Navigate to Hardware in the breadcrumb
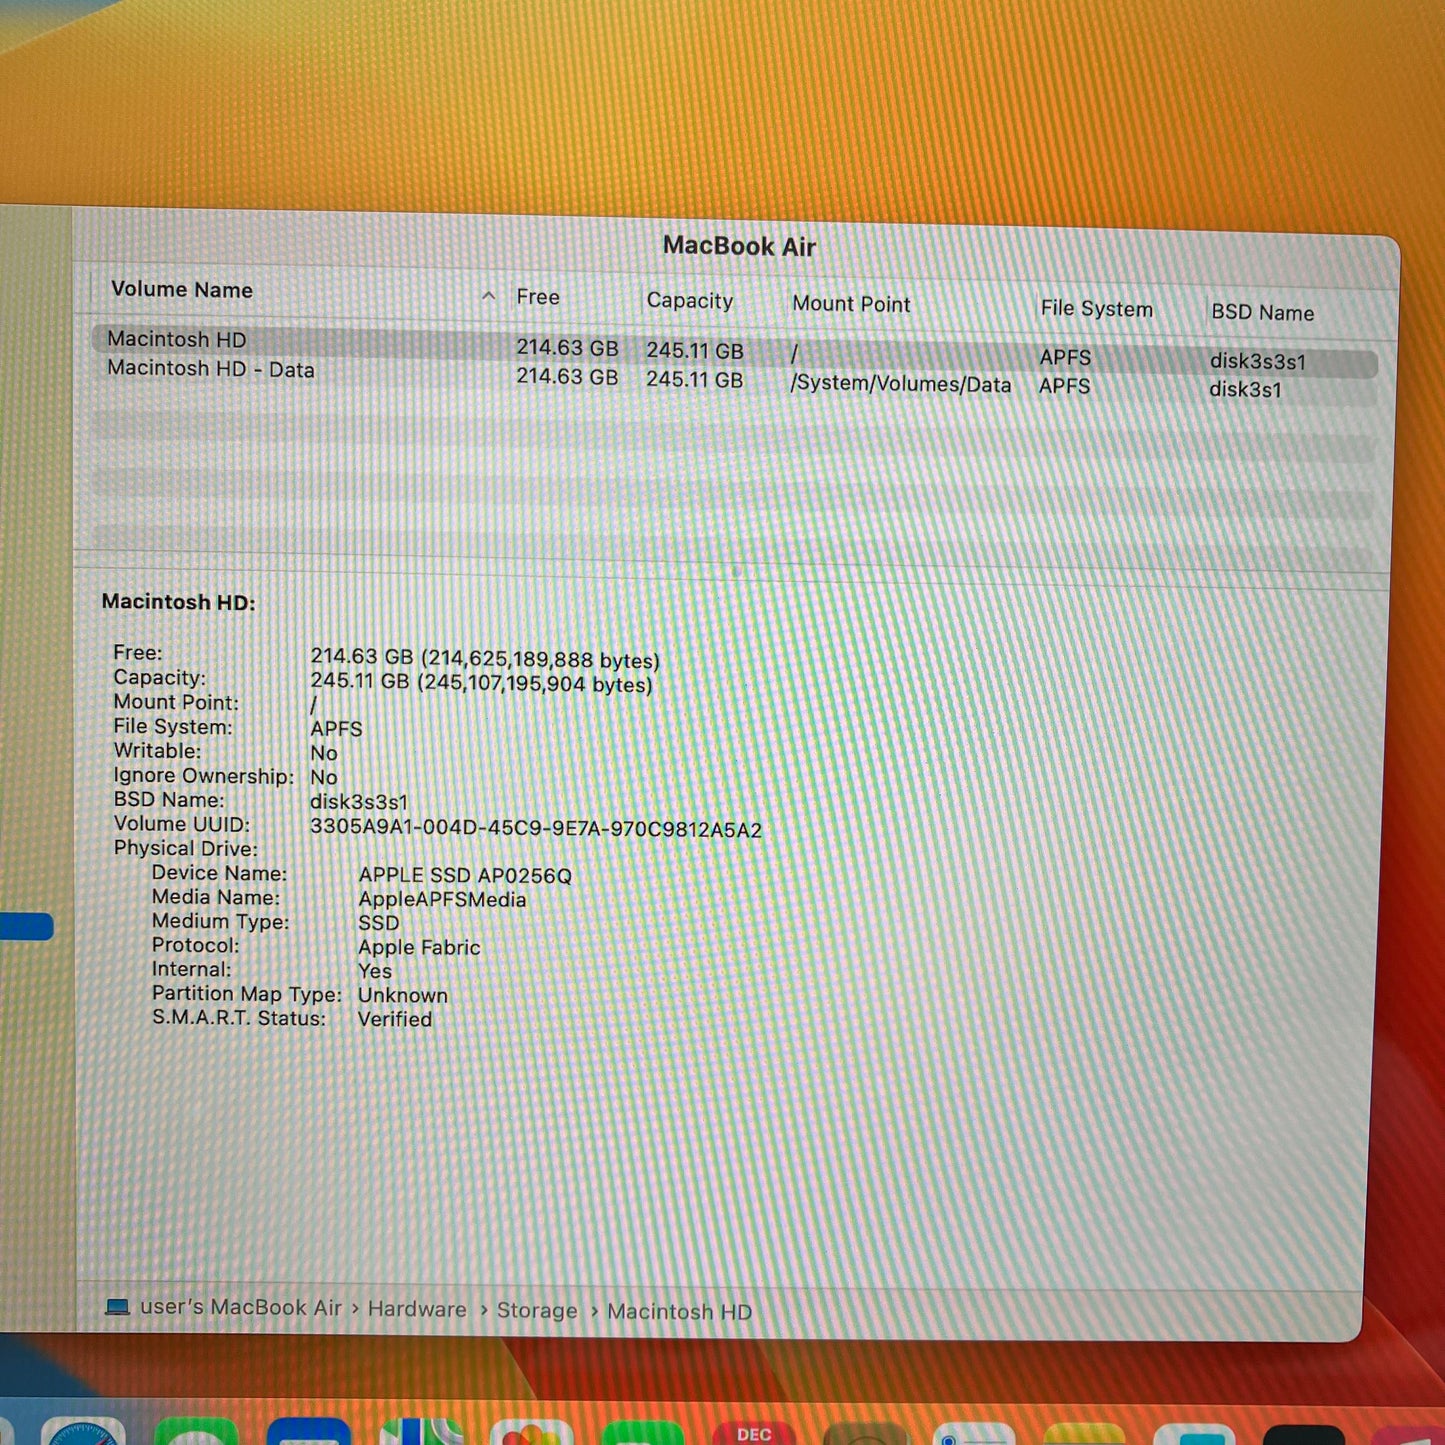This screenshot has width=1445, height=1445. [x=417, y=1309]
